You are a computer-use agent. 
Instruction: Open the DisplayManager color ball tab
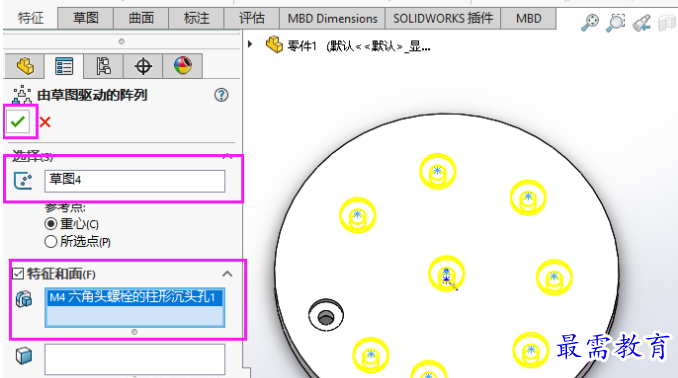(x=182, y=66)
